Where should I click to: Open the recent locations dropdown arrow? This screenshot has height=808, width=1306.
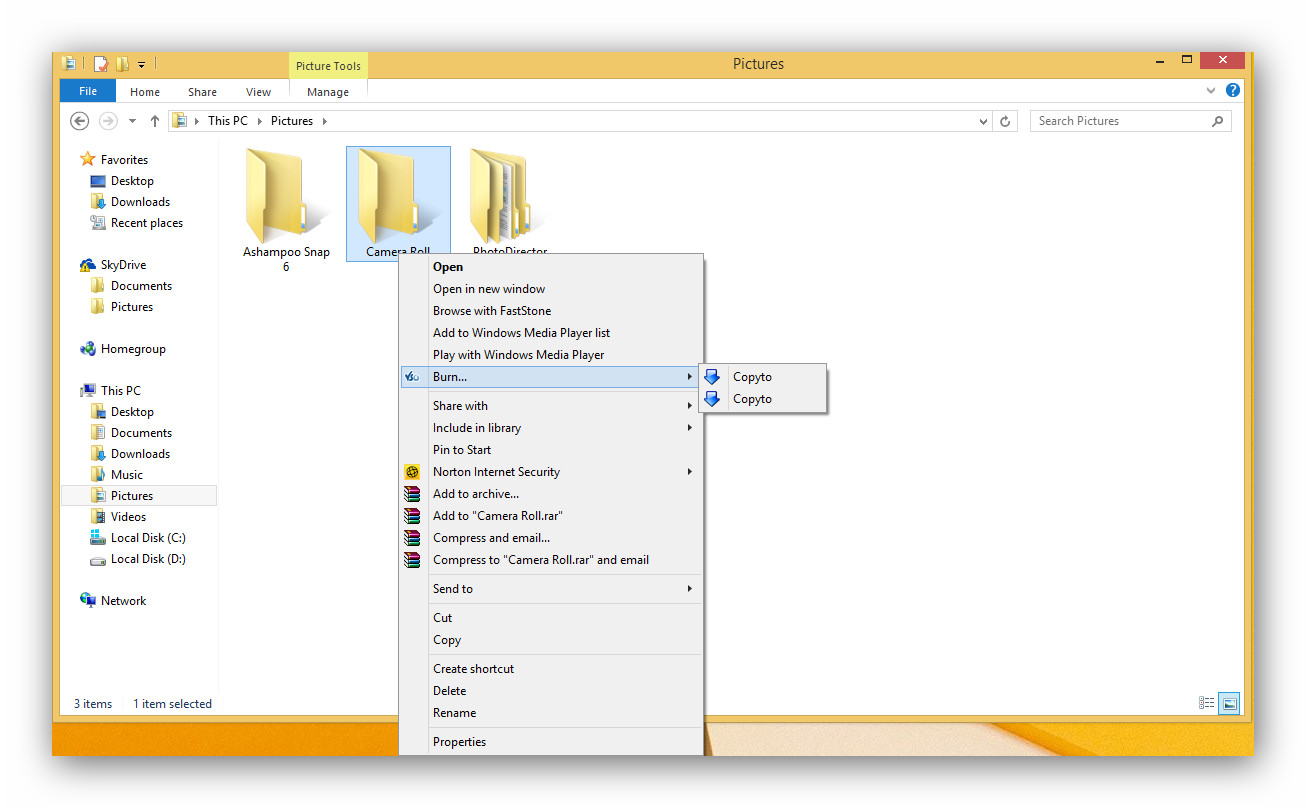(x=133, y=121)
